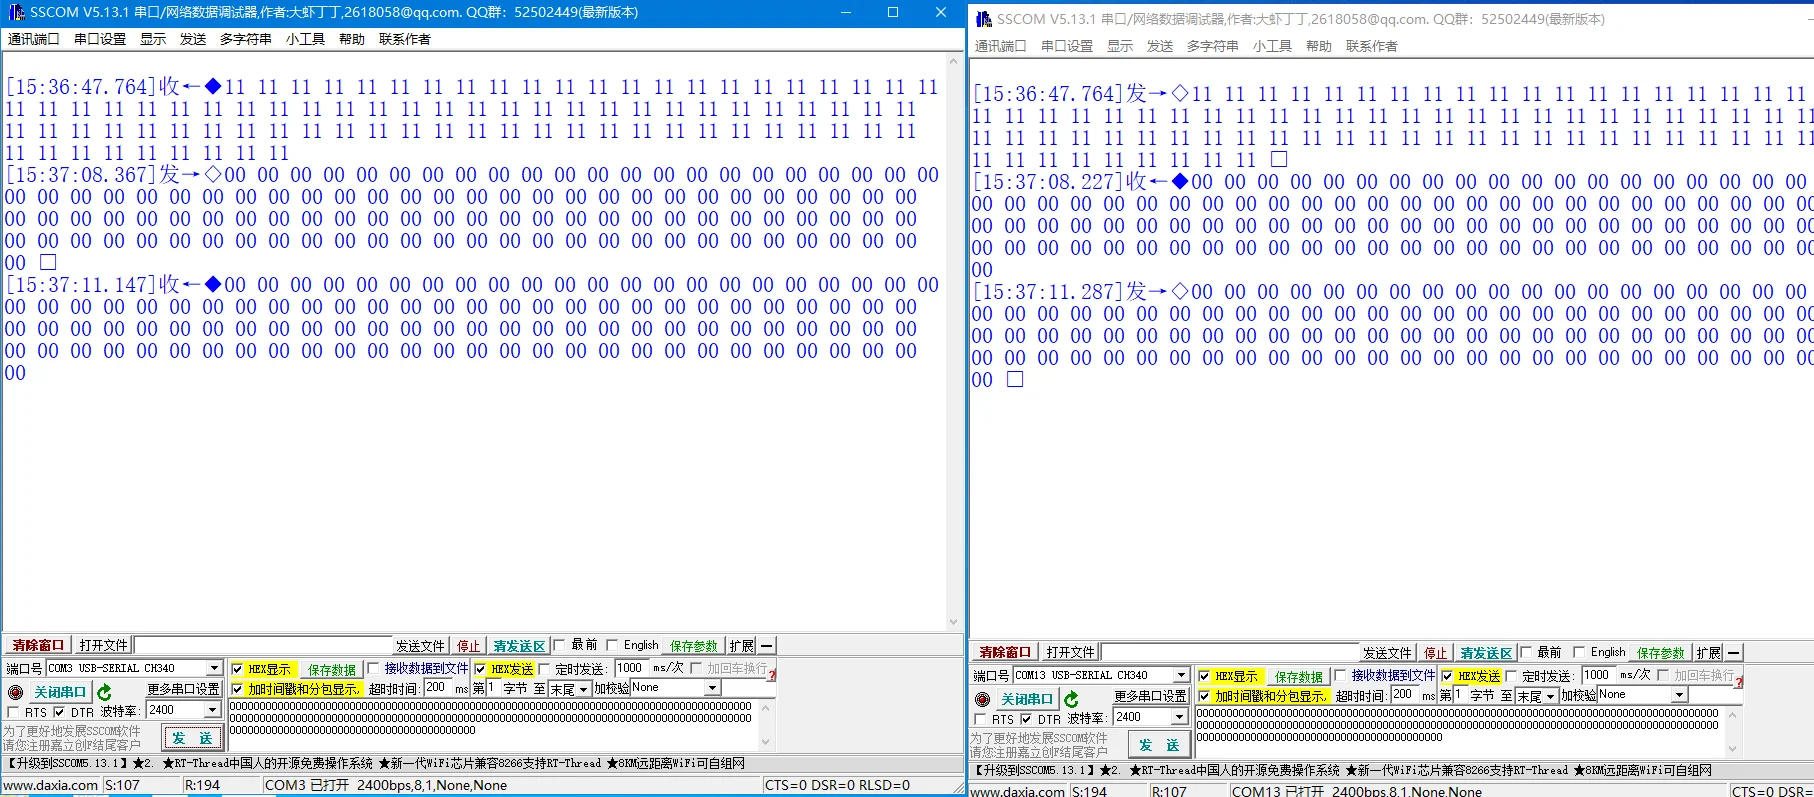Image resolution: width=1814 pixels, height=797 pixels.
Task: Click the 1000 ms interval field in COM13 window
Action: (x=1599, y=676)
